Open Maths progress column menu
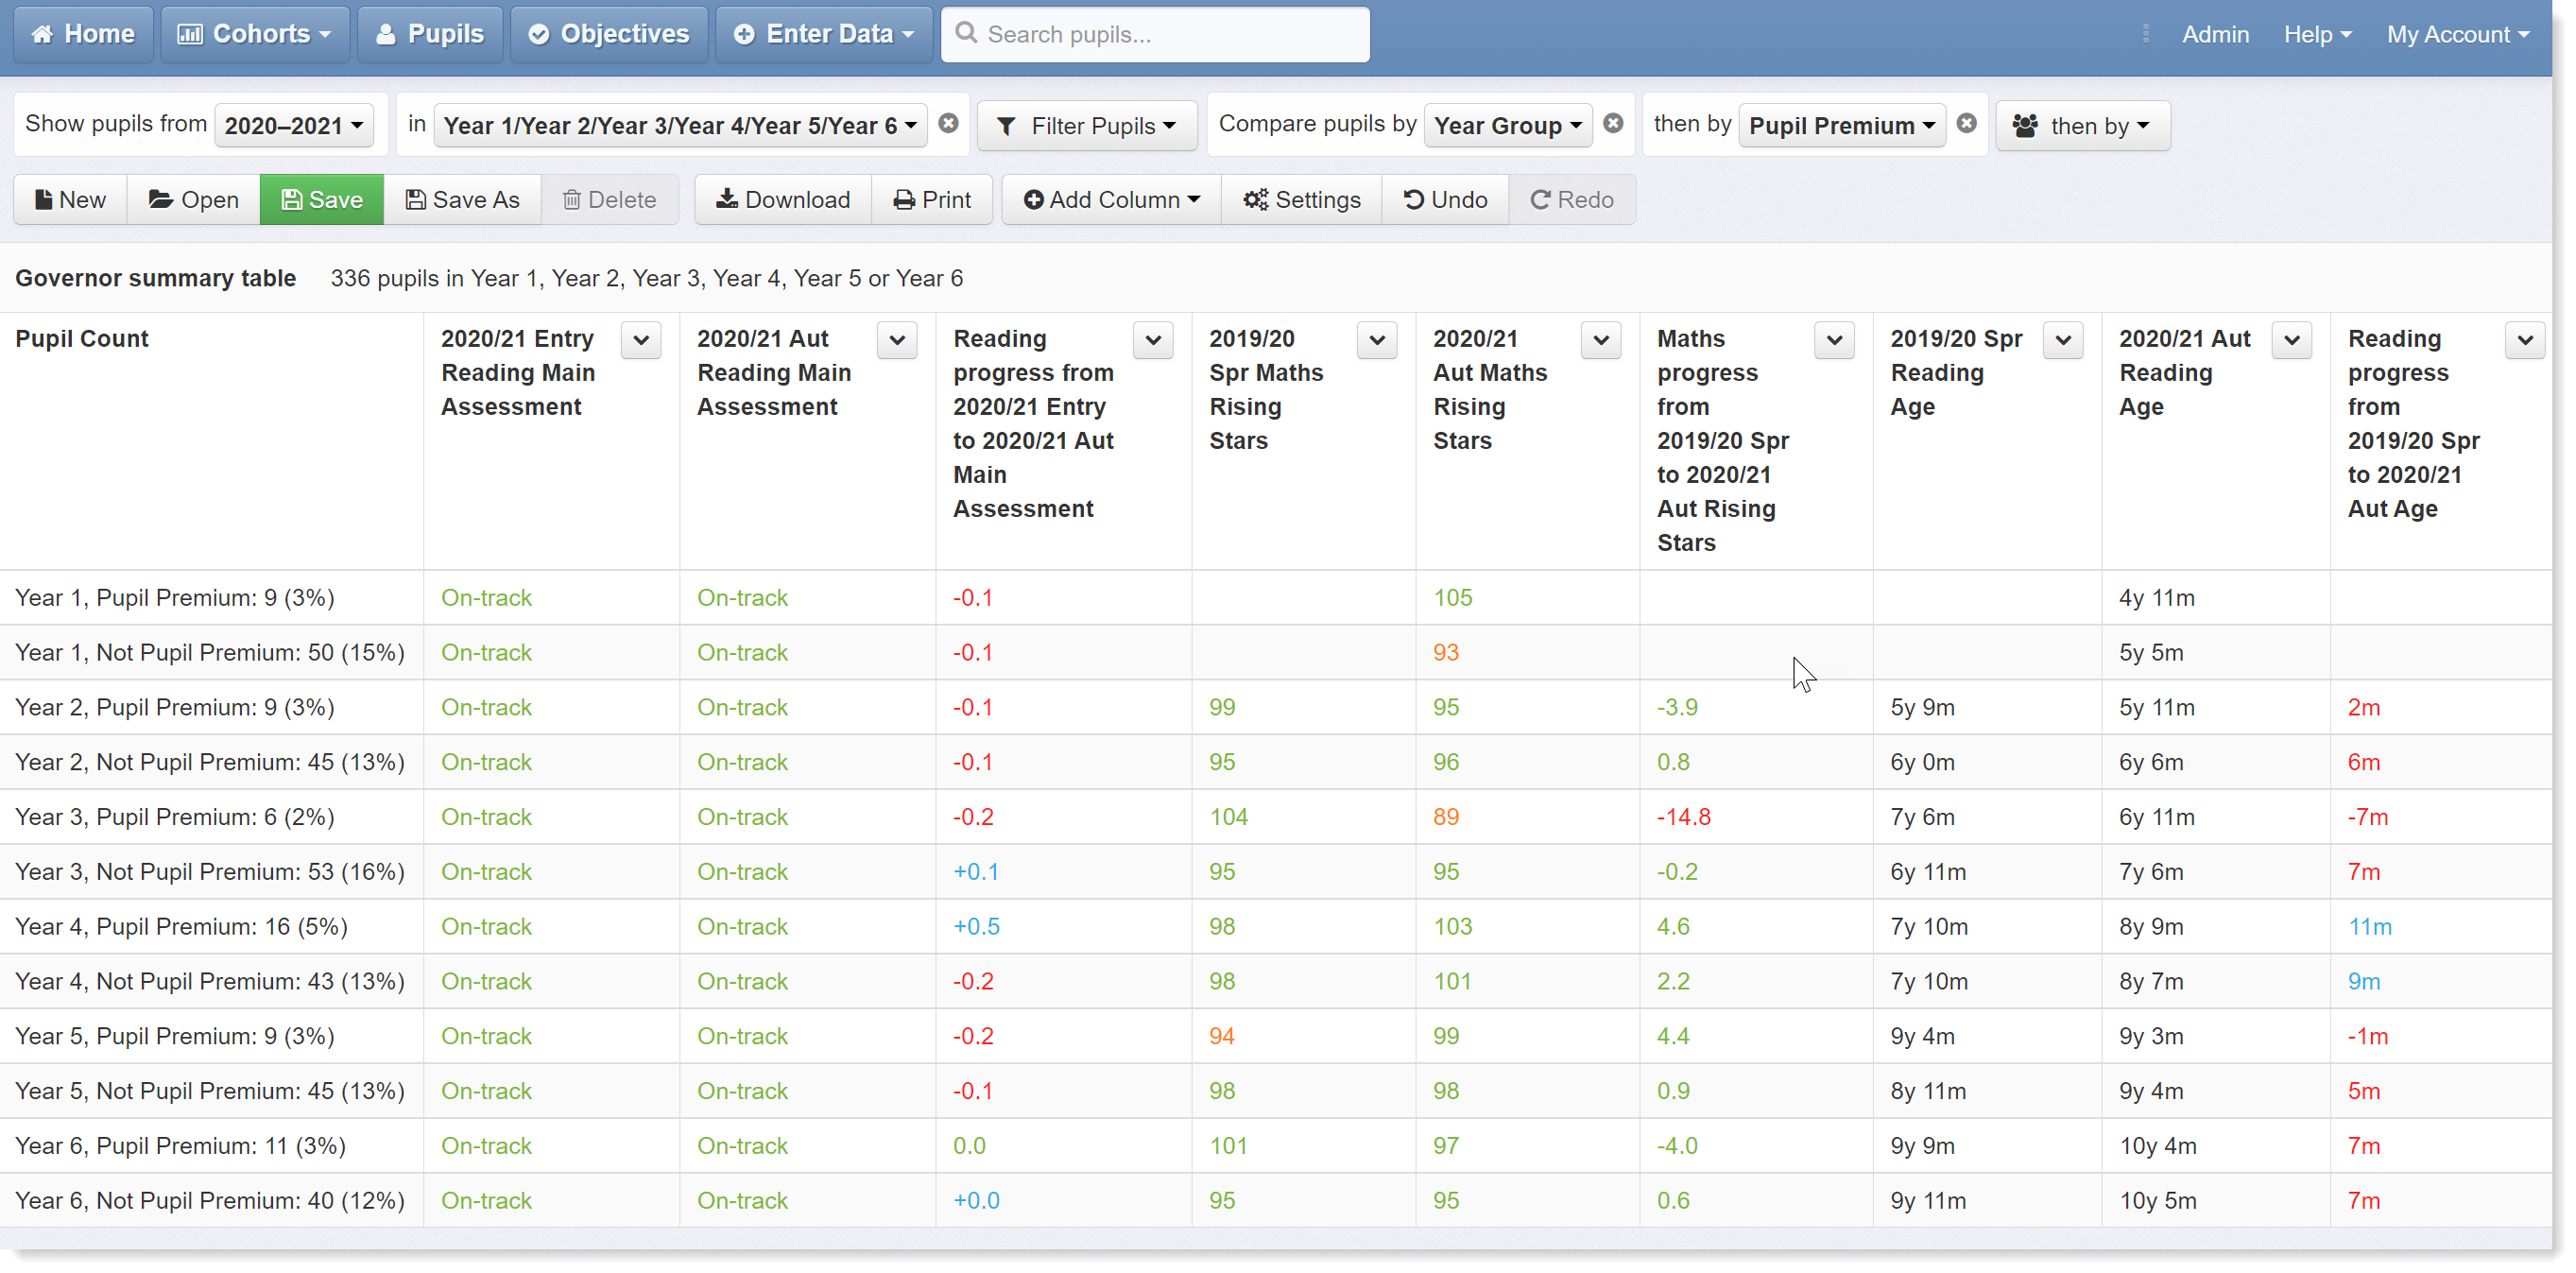 pos(1834,340)
